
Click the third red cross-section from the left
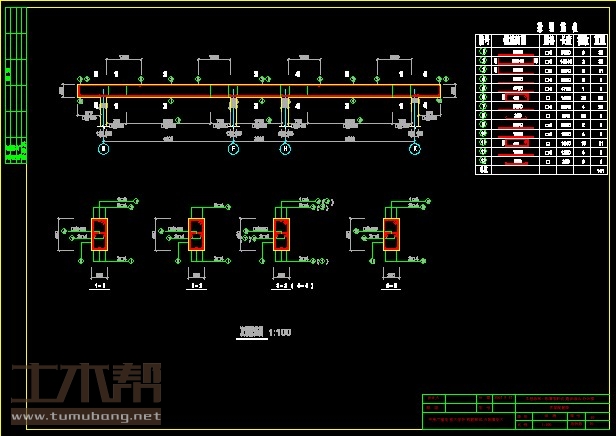[x=281, y=234]
